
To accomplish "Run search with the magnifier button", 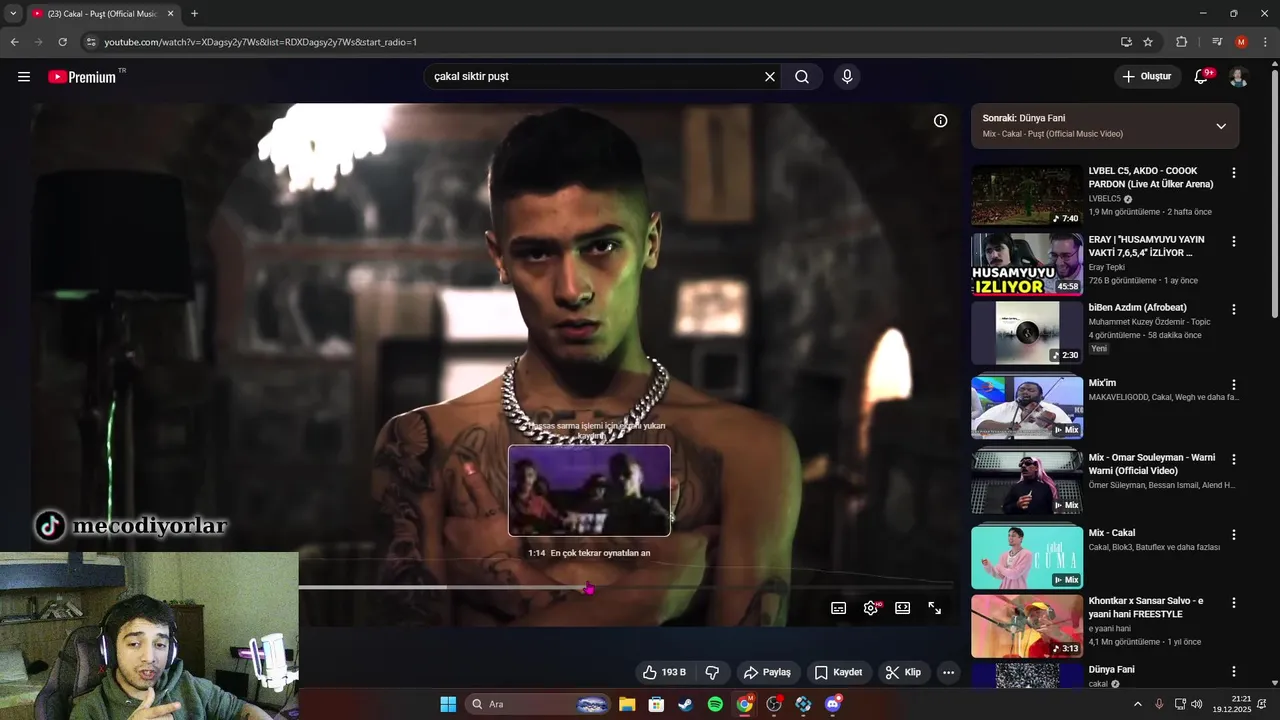I will (802, 77).
